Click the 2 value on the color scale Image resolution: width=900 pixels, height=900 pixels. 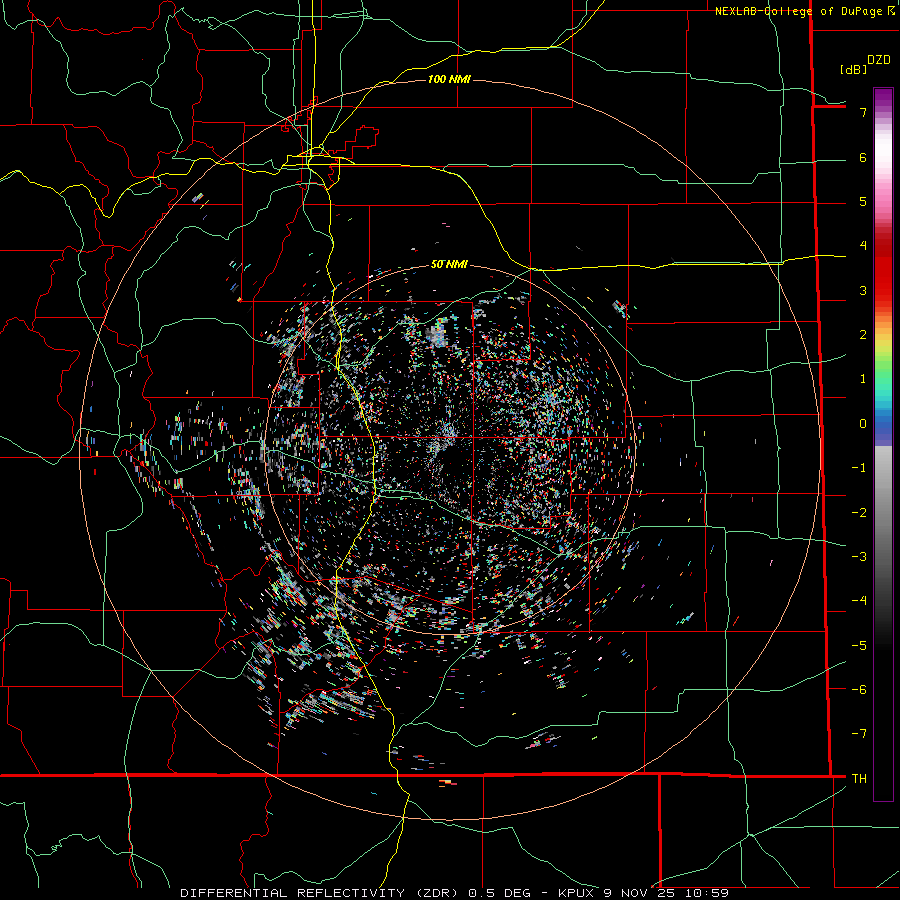[x=863, y=334]
